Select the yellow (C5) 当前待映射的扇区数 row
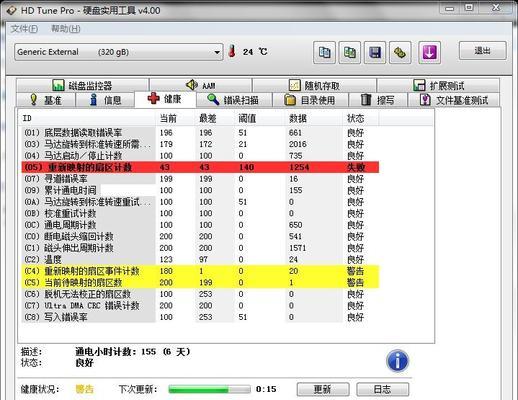 click(x=200, y=283)
